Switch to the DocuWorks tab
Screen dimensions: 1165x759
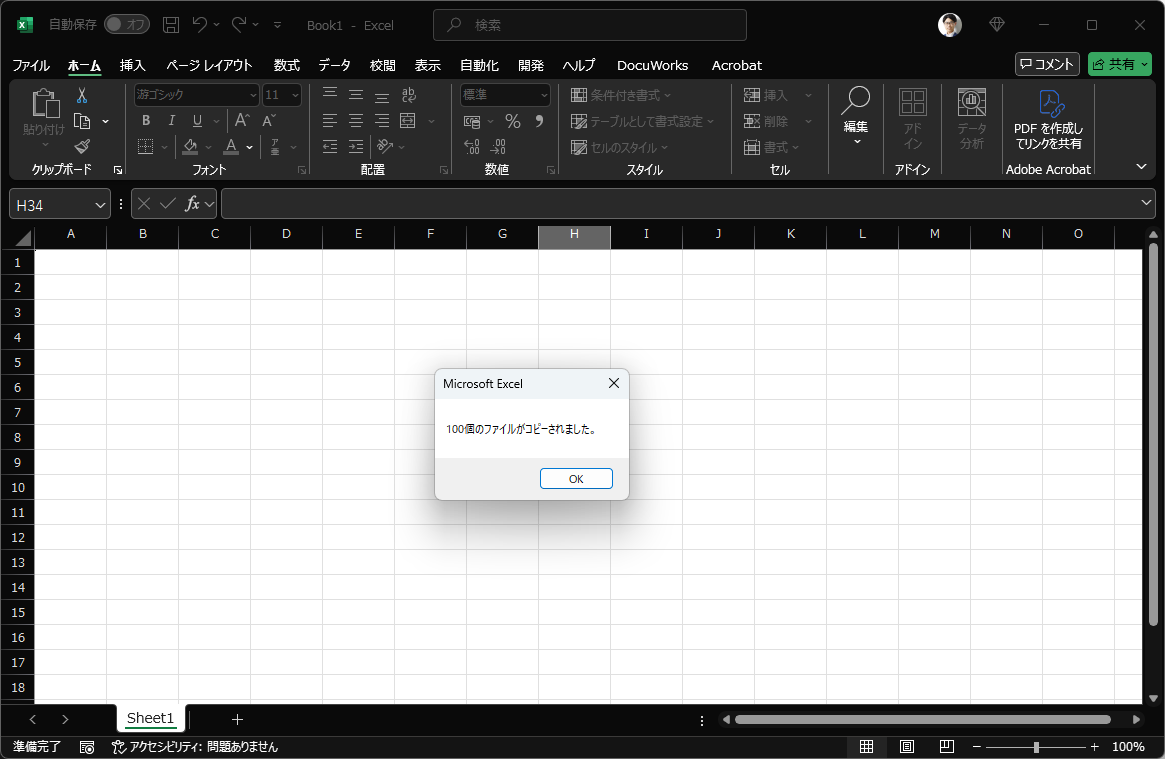tap(652, 65)
